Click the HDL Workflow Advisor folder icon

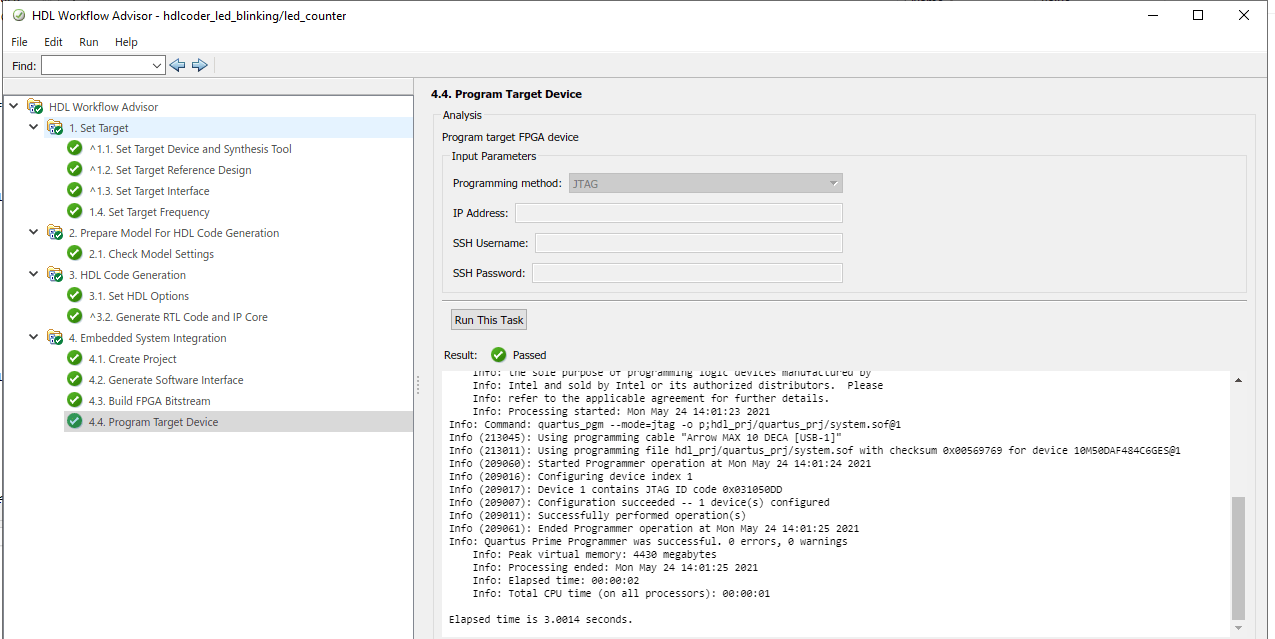pyautogui.click(x=36, y=107)
